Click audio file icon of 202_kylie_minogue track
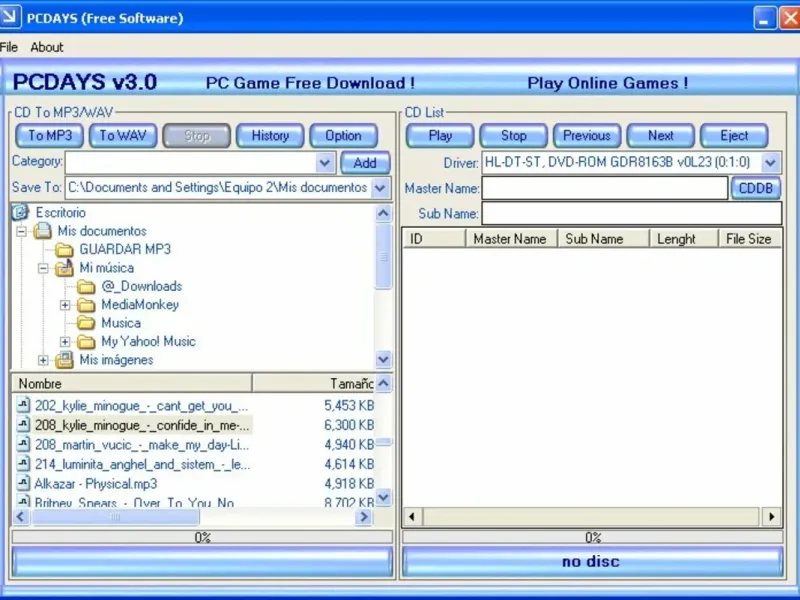Image resolution: width=800 pixels, height=600 pixels. [x=23, y=405]
